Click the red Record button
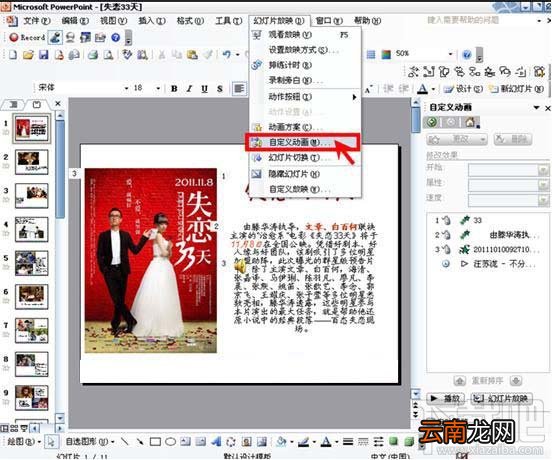Viewport: 552px width, 460px height. point(27,37)
